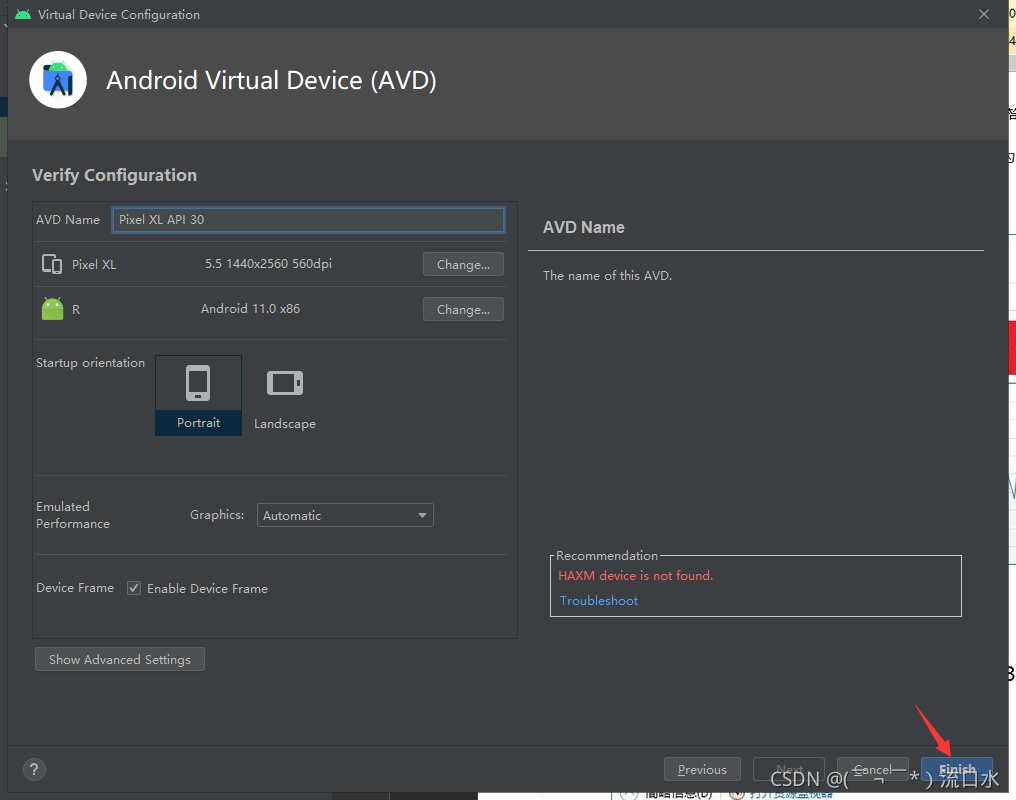Open the HAXM Troubleshoot link
Image resolution: width=1016 pixels, height=800 pixels.
coord(599,600)
